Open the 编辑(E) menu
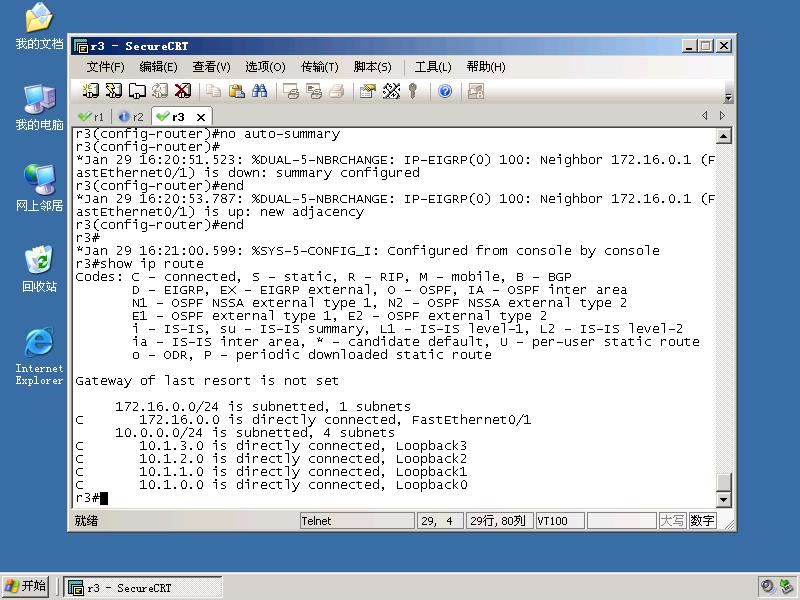Viewport: 800px width, 600px height. point(158,67)
